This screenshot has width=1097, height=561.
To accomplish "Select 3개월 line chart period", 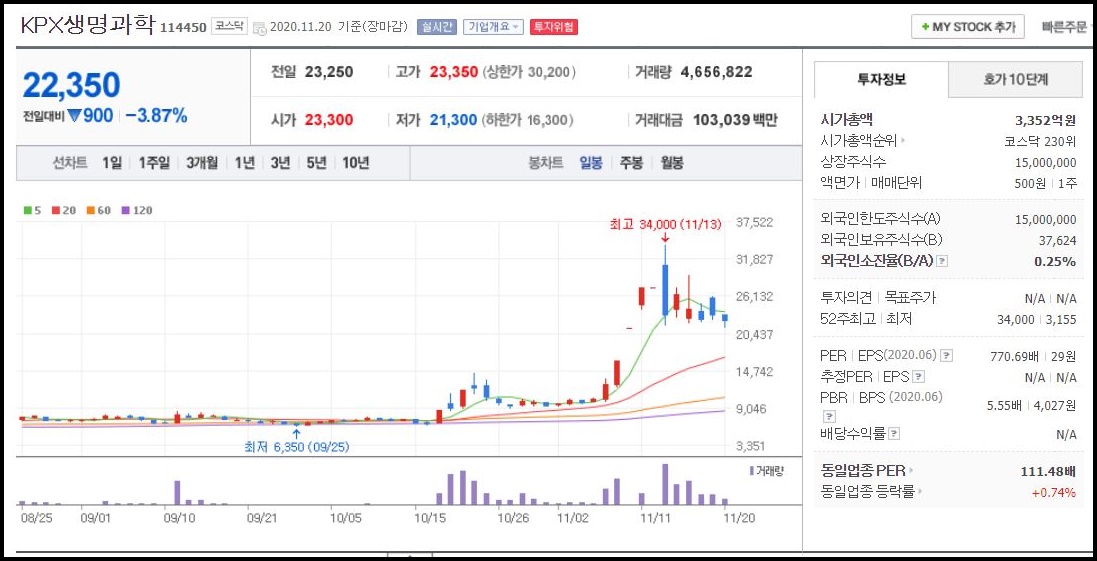I will [x=202, y=163].
